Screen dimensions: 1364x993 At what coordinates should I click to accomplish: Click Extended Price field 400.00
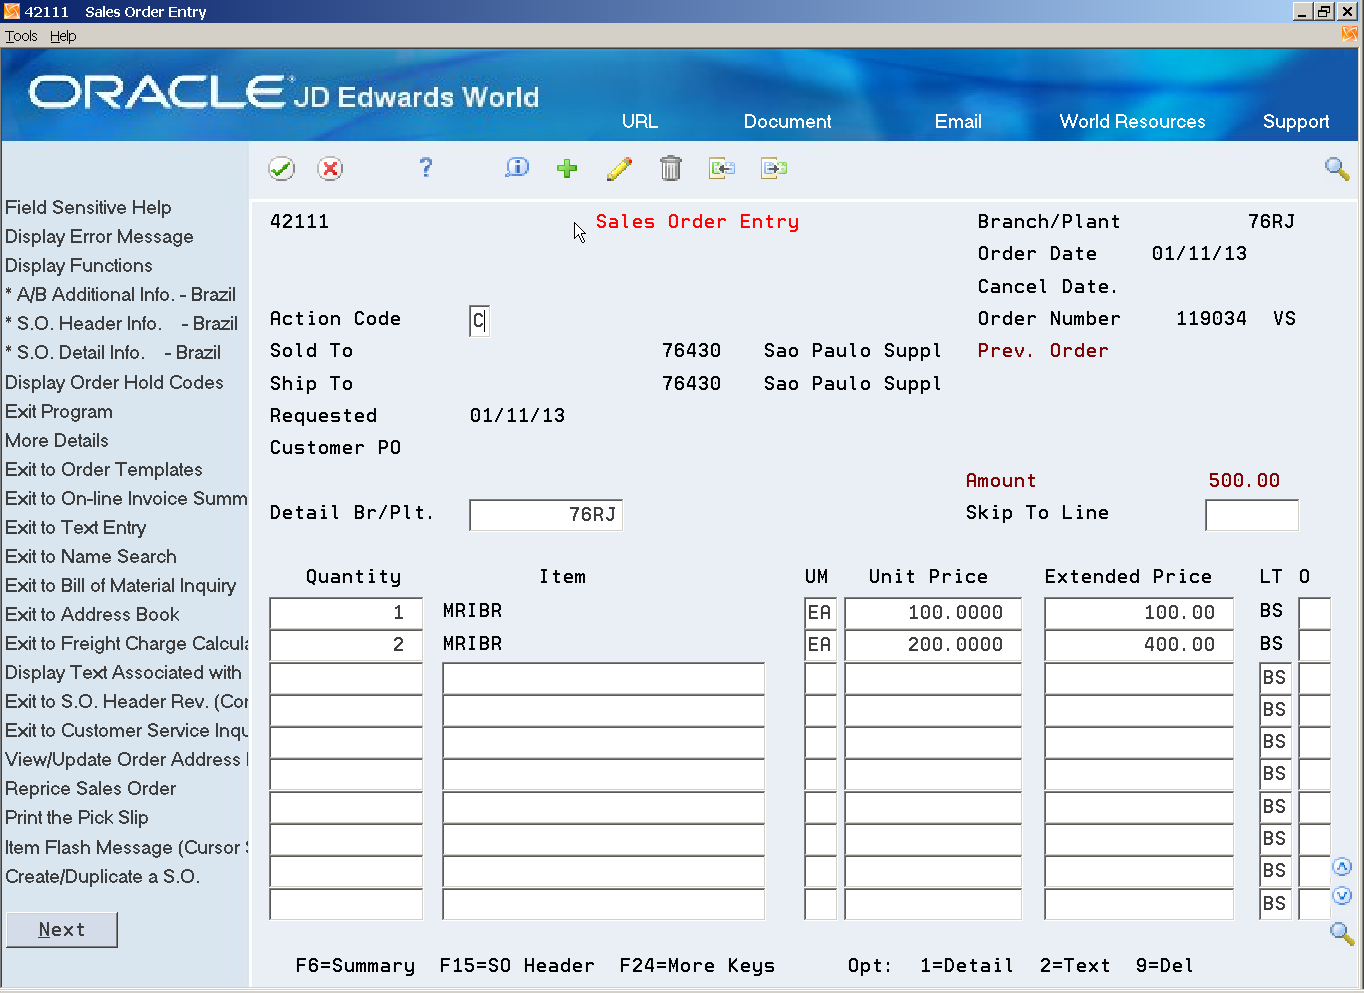click(1139, 645)
